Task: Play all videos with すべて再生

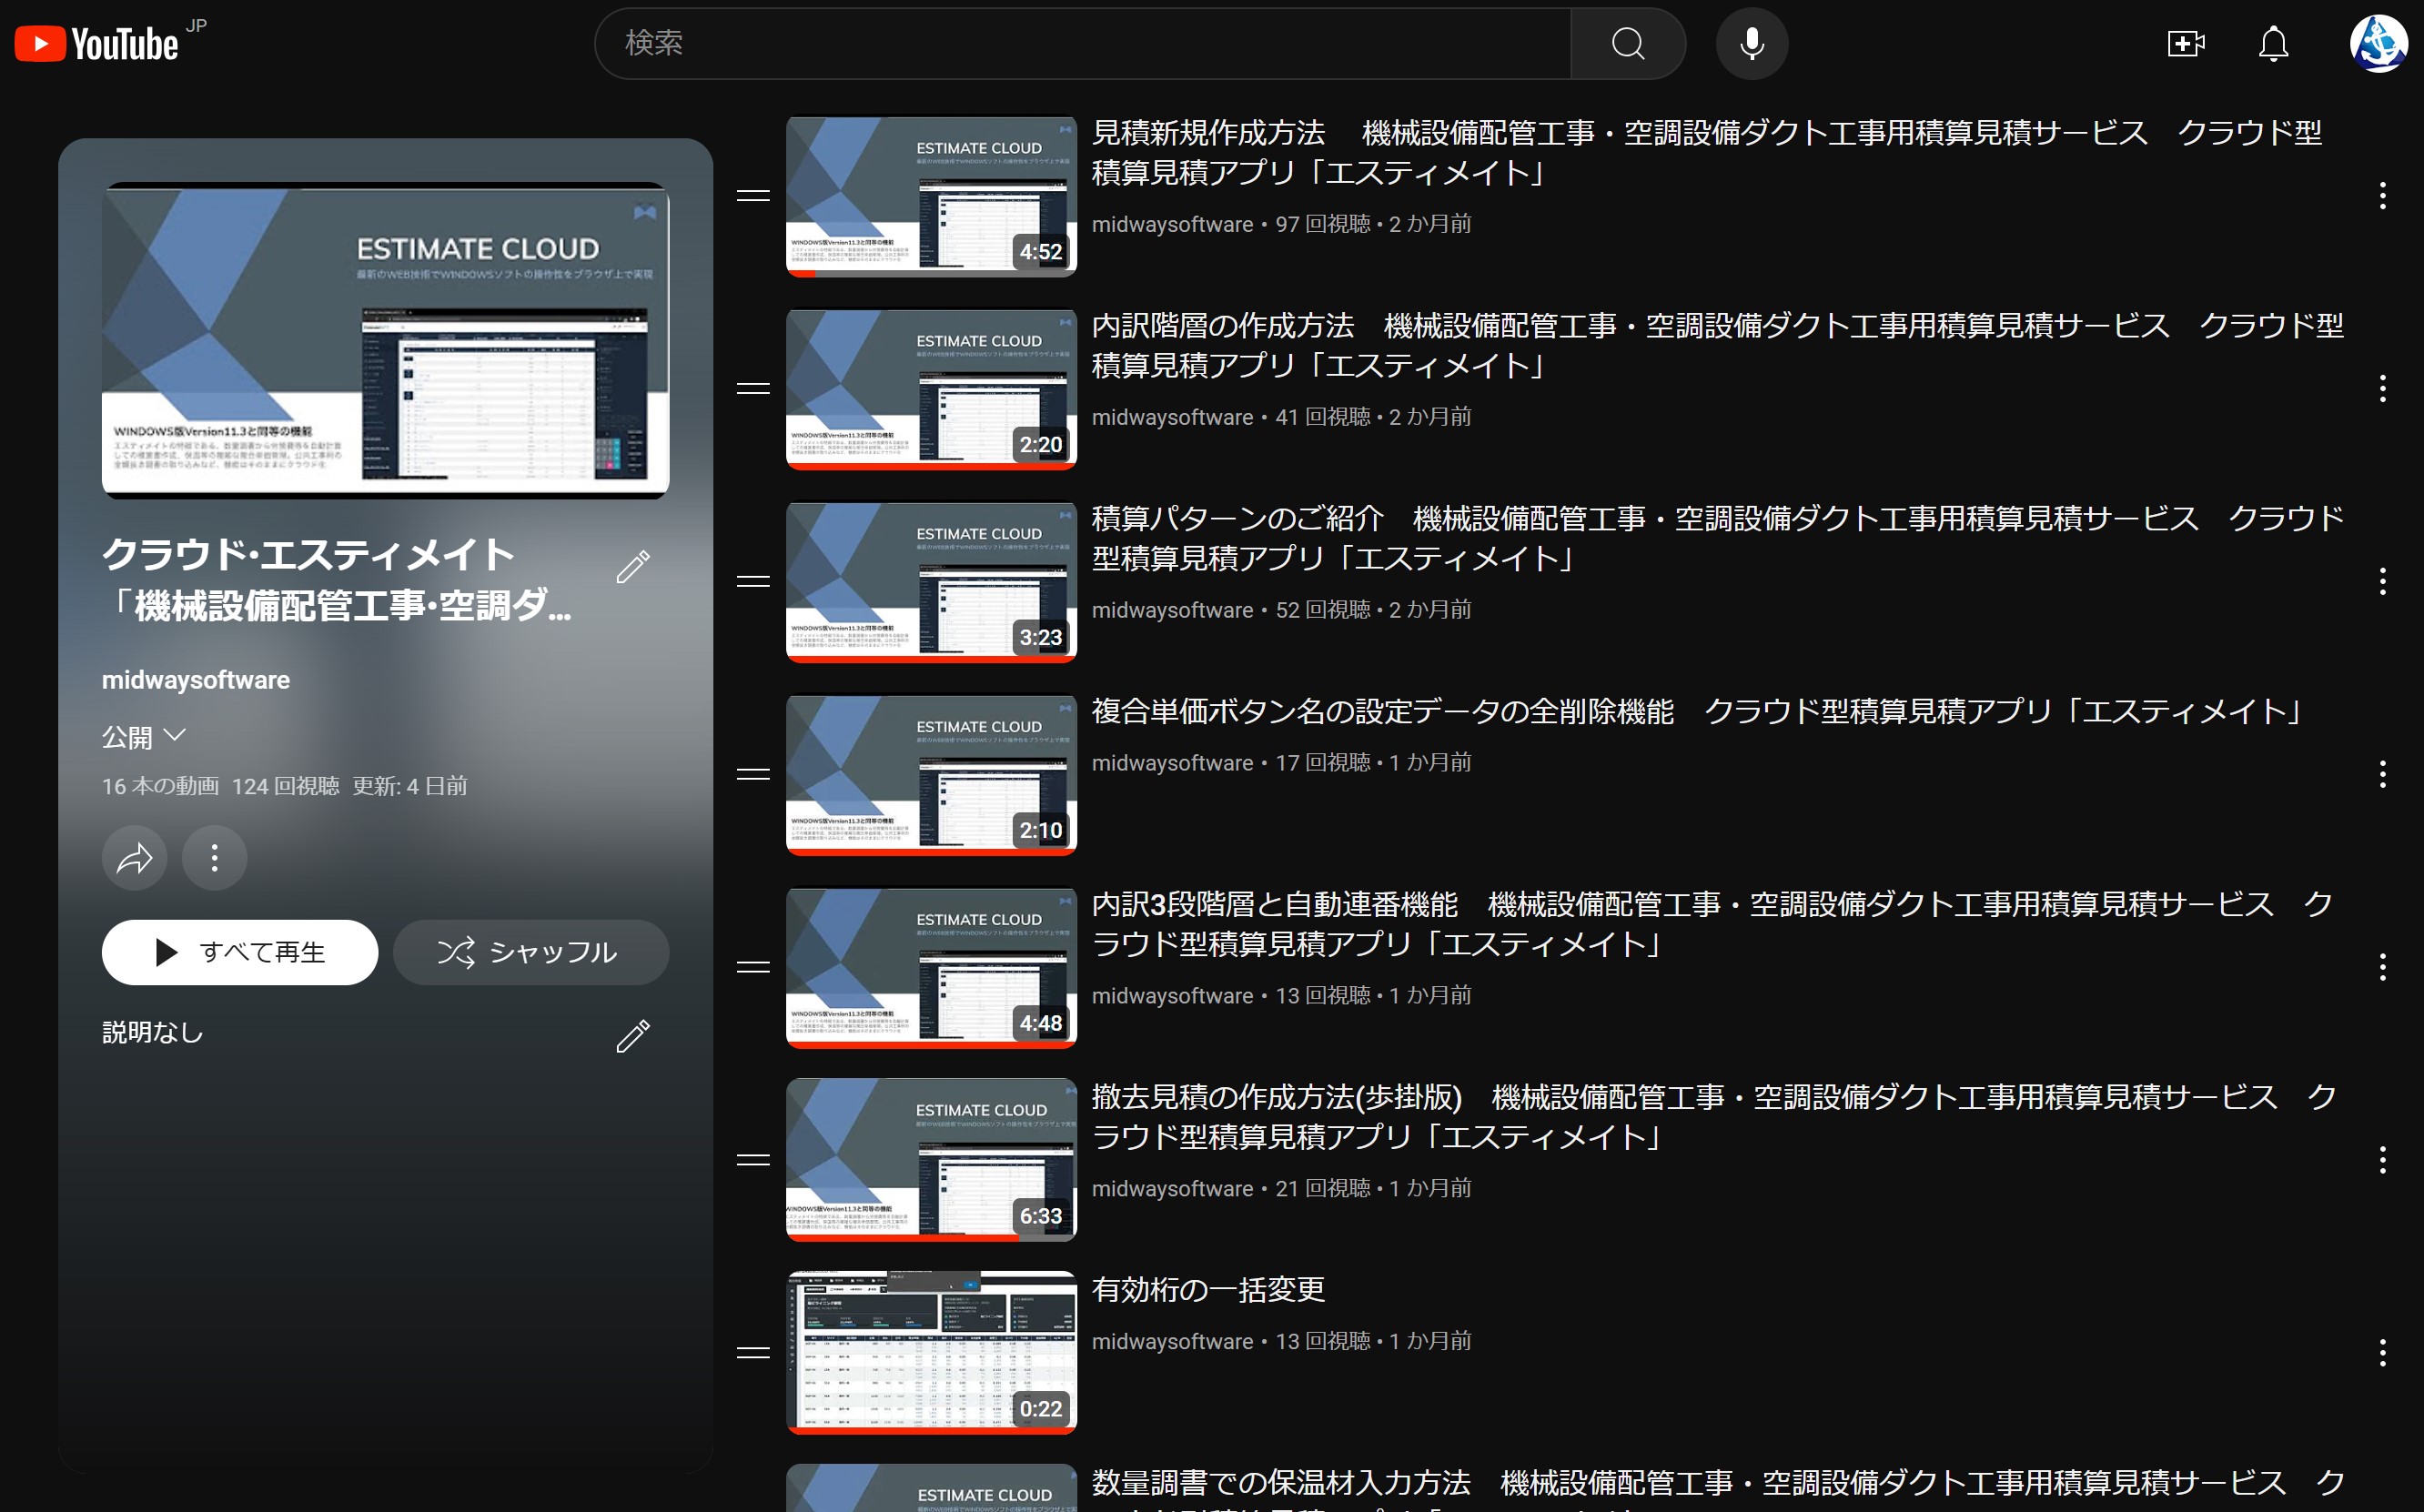Action: 240,952
